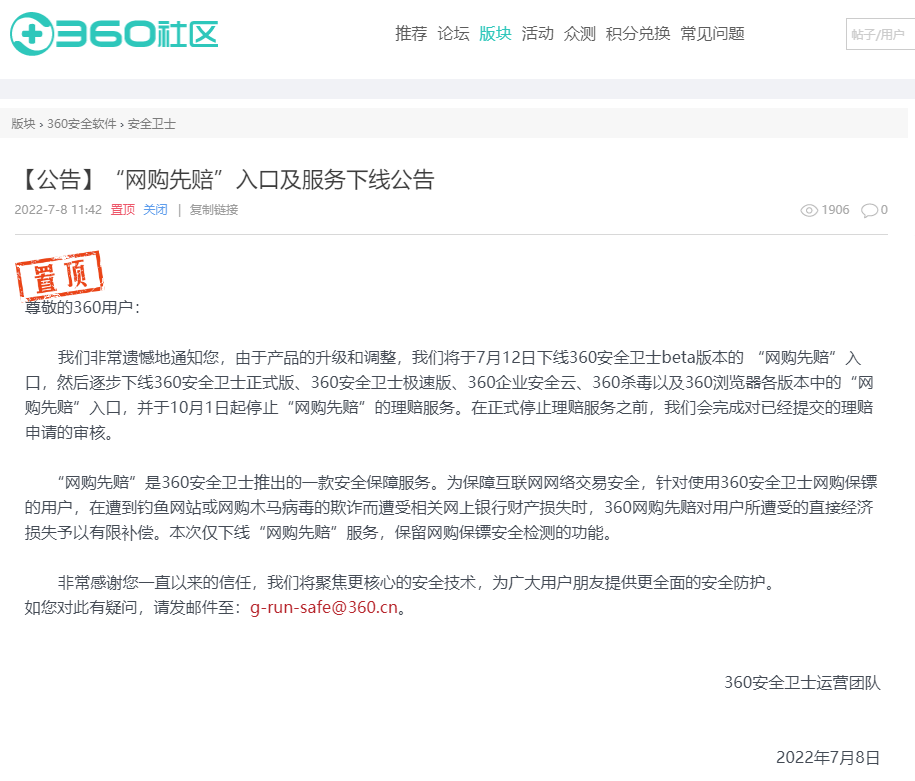Viewport: 915px width, 781px height.
Task: Click the signature 360安全卫士运营团队
Action: pos(802,682)
